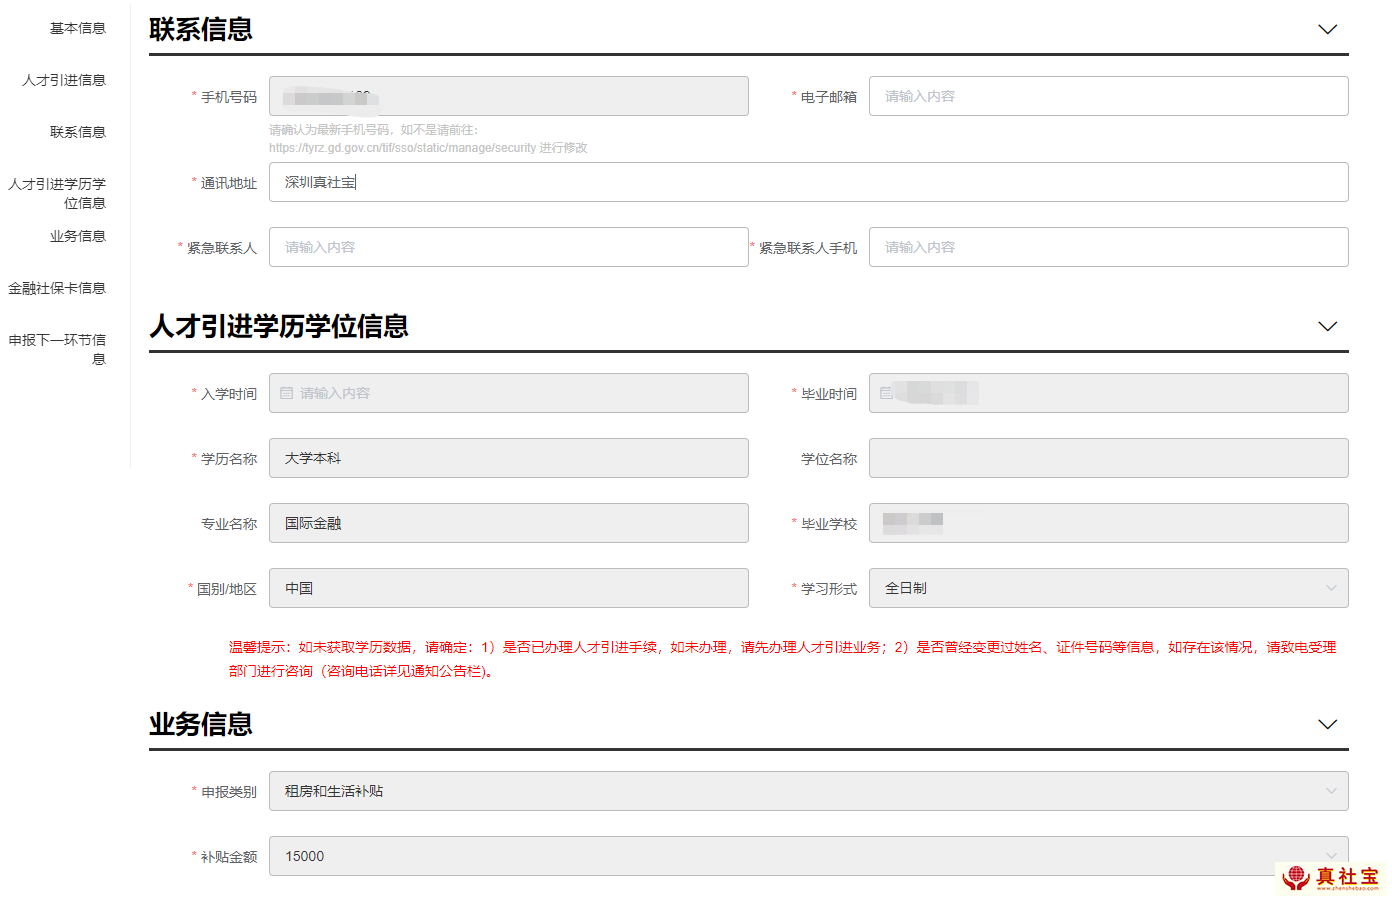Click the 紧急联系人 input box
Image resolution: width=1392 pixels, height=901 pixels.
508,248
